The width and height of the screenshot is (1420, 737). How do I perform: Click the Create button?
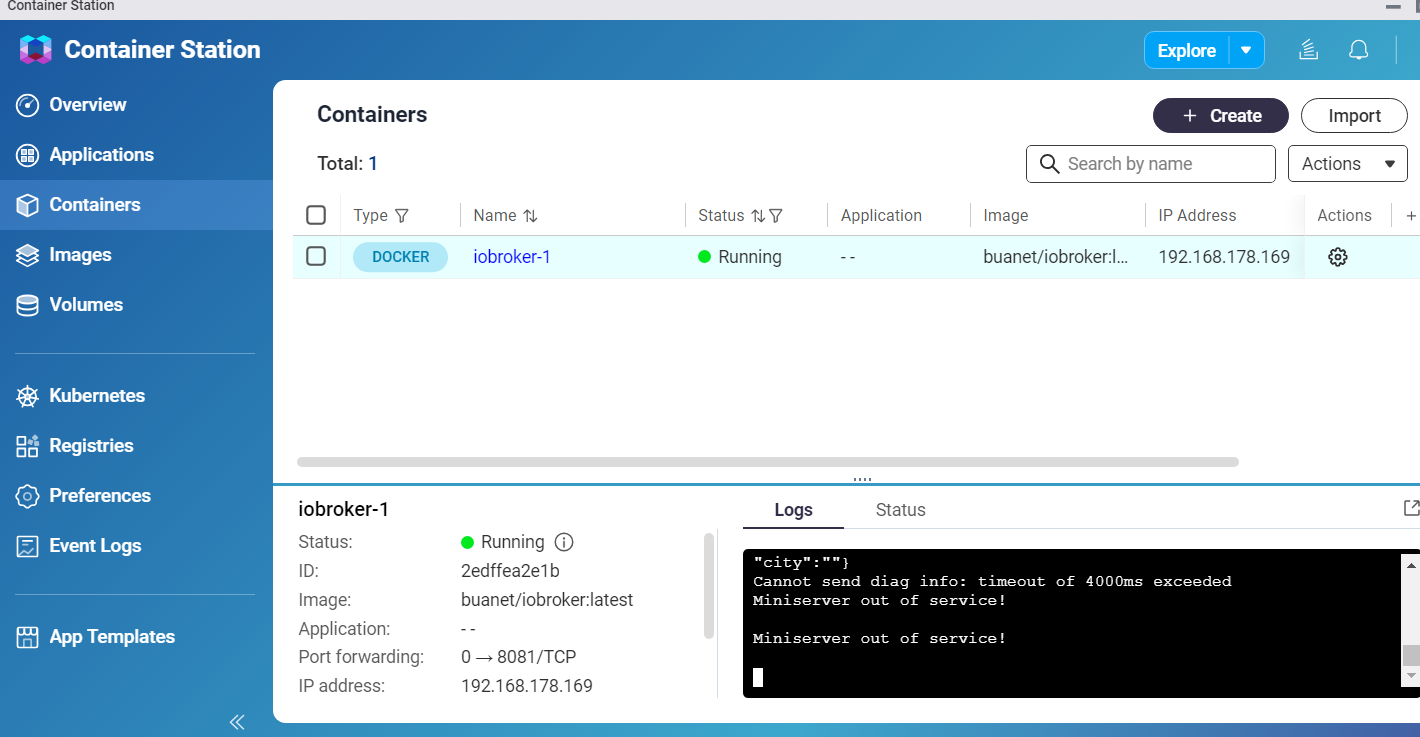(x=1220, y=116)
